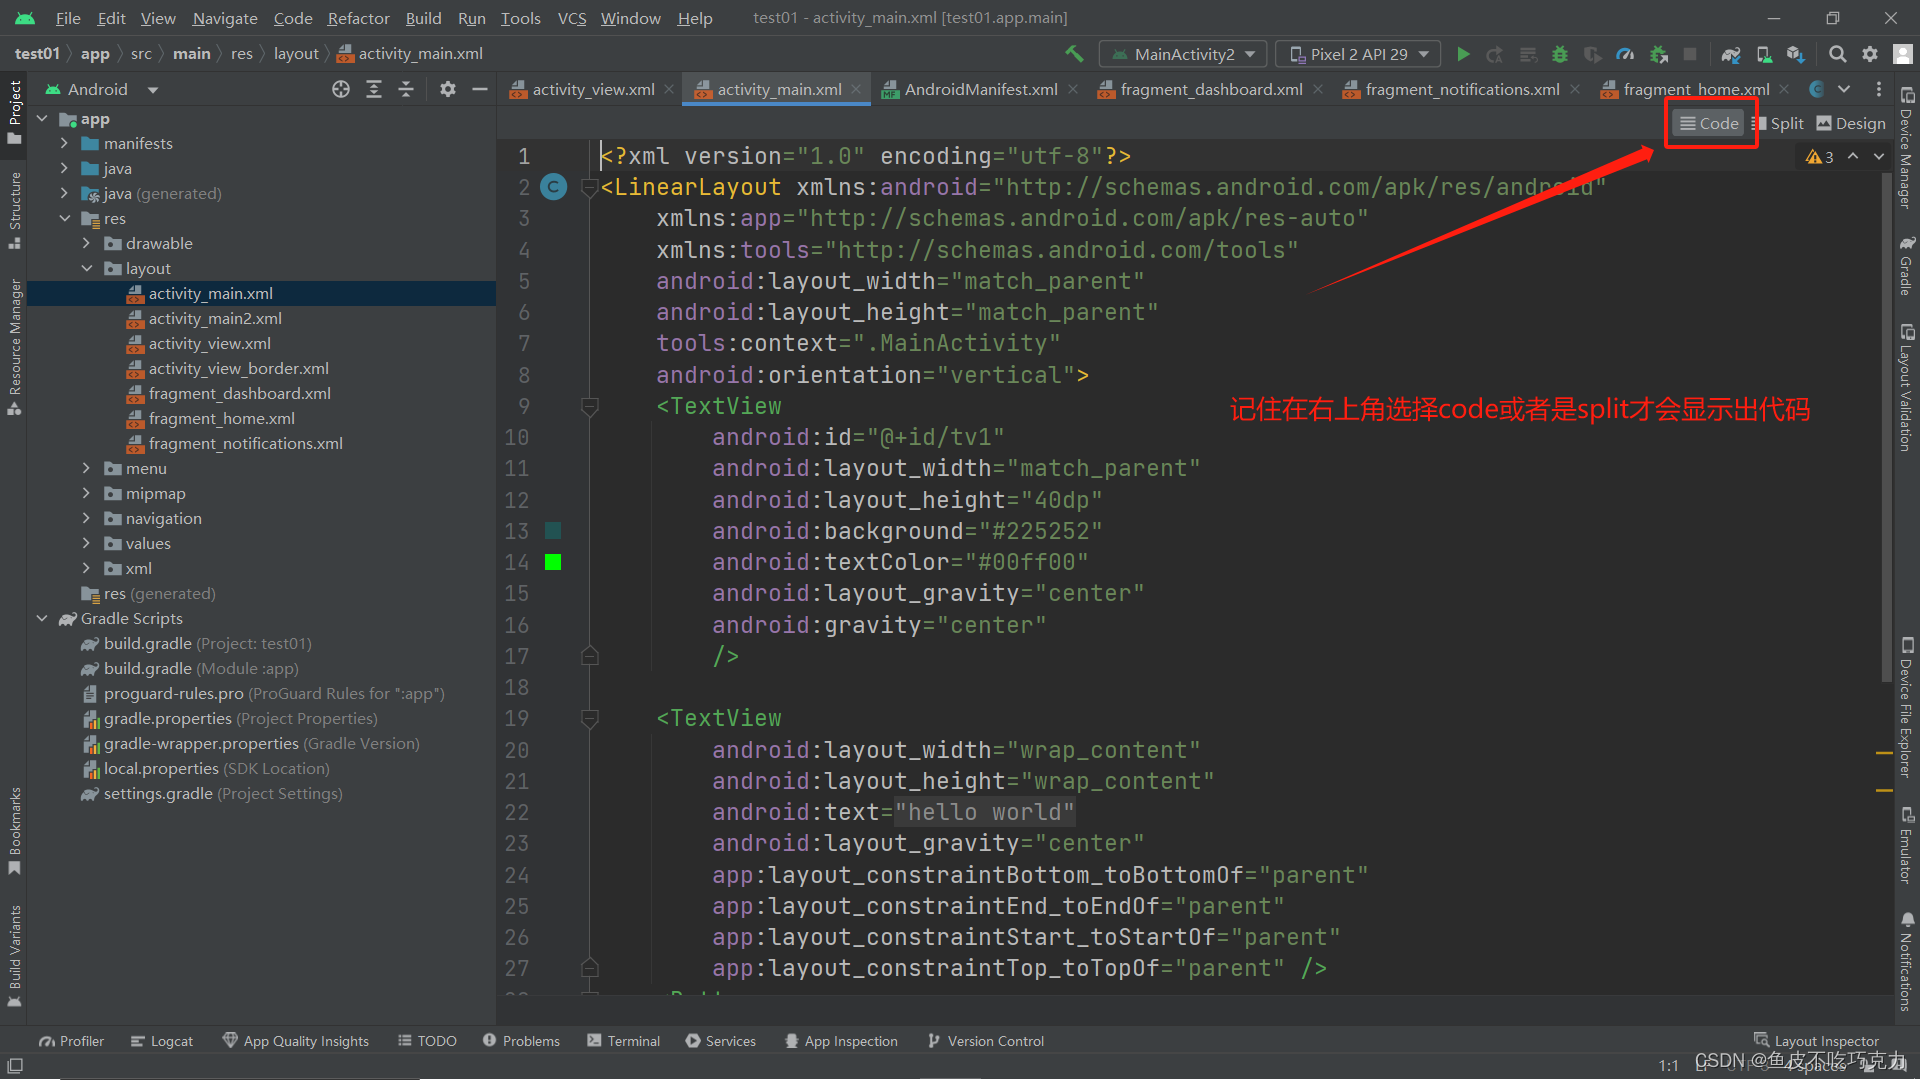Start debugging with the green bug icon

[x=1559, y=54]
